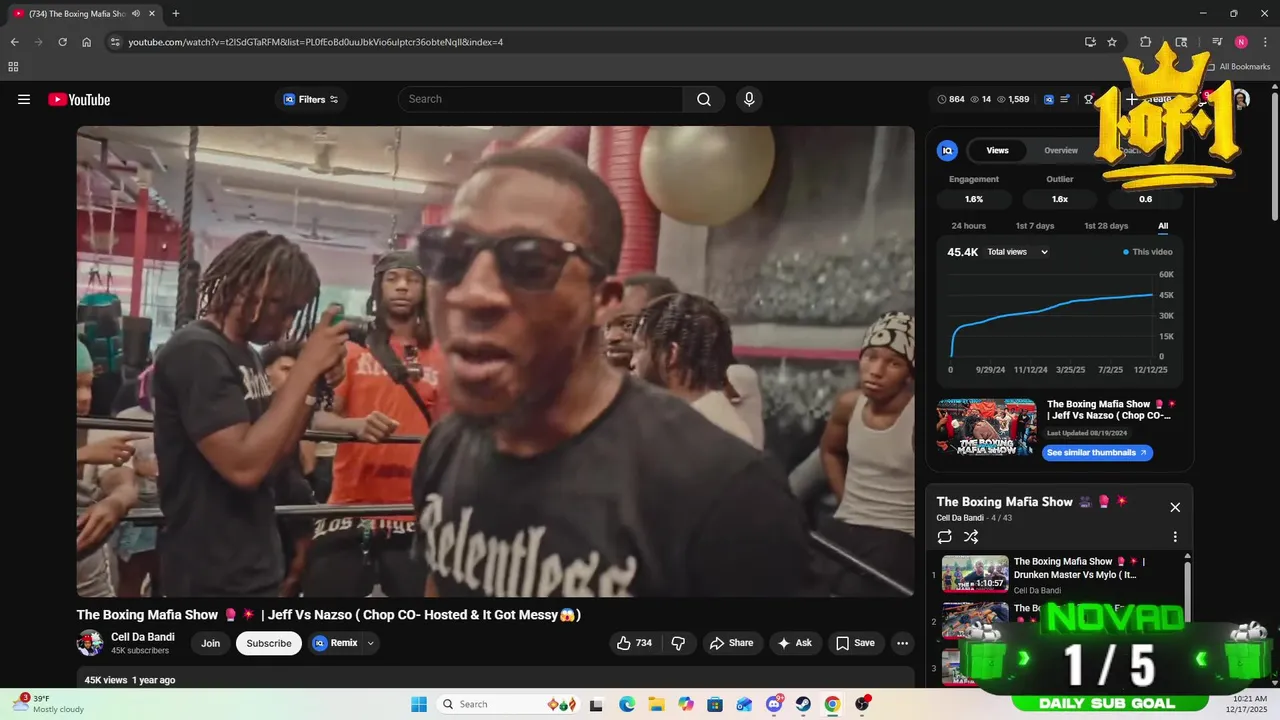Close the playlist panel
This screenshot has width=1280, height=720.
(1175, 507)
